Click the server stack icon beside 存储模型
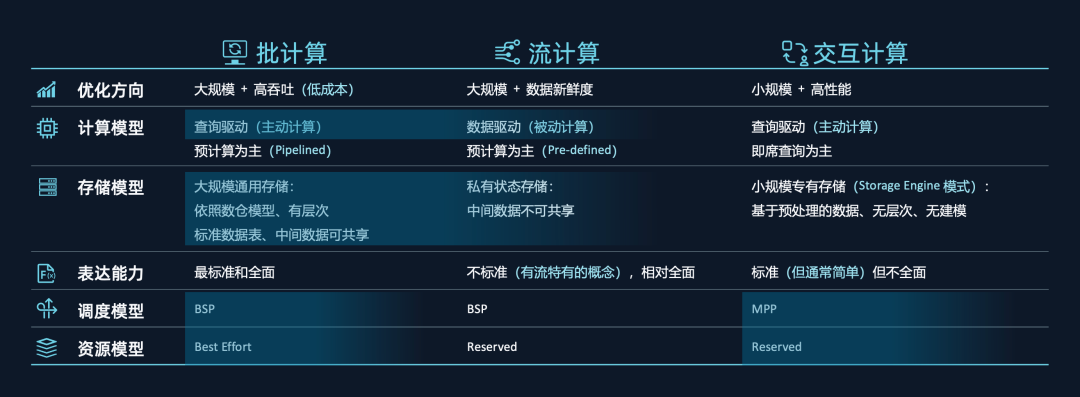Viewport: 1080px width, 397px height. pyautogui.click(x=46, y=187)
